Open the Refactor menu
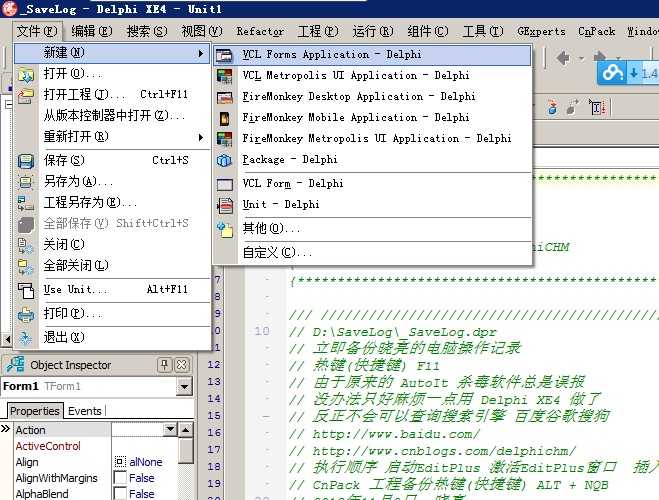659x500 pixels. tap(260, 31)
